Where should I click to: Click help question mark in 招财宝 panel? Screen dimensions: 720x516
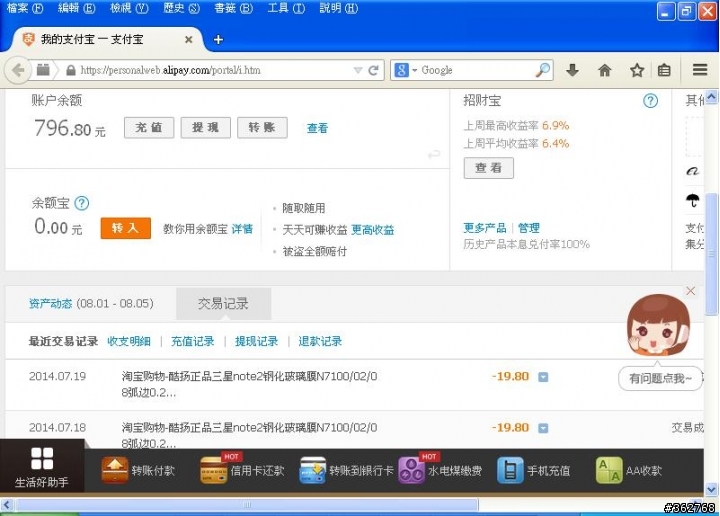point(650,101)
